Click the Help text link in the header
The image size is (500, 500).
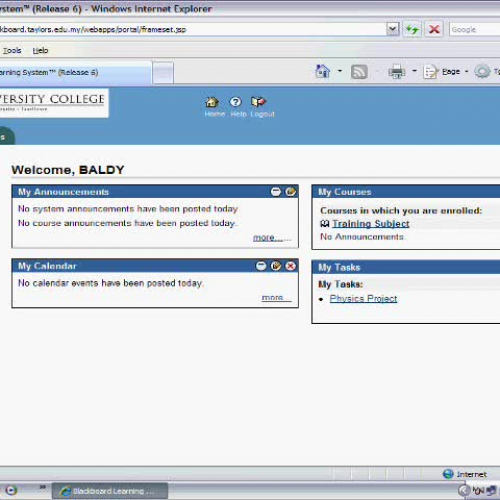click(238, 114)
